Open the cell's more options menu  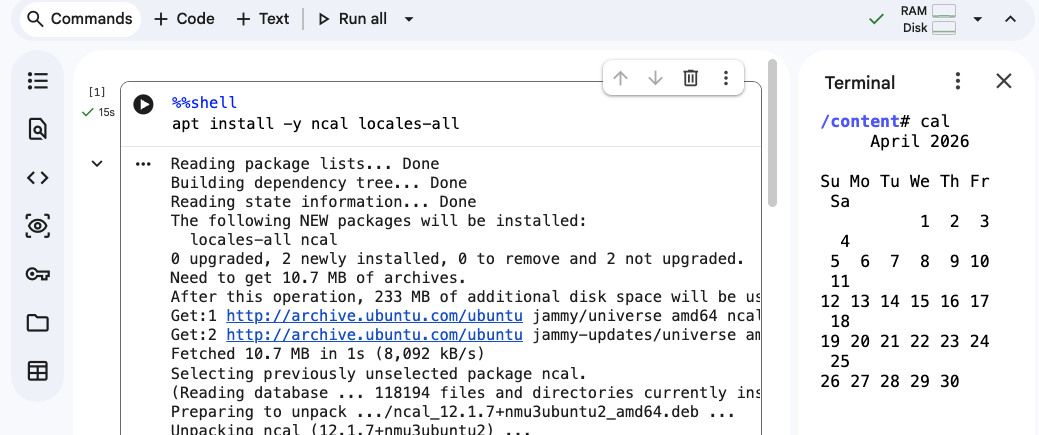coord(726,78)
